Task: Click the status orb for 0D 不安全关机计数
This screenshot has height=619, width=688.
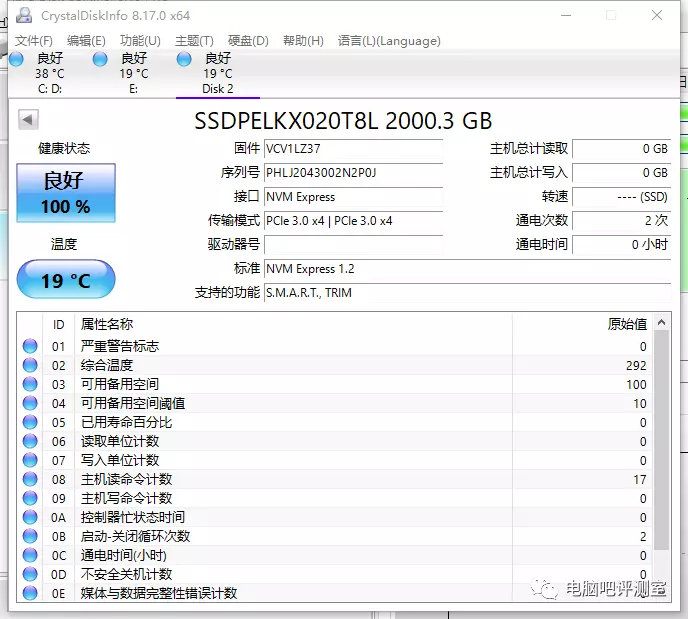Action: pos(30,574)
